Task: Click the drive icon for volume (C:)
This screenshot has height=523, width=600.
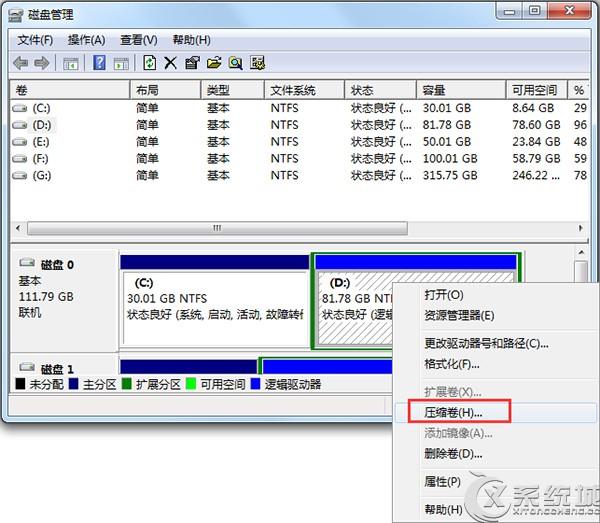Action: (20, 108)
